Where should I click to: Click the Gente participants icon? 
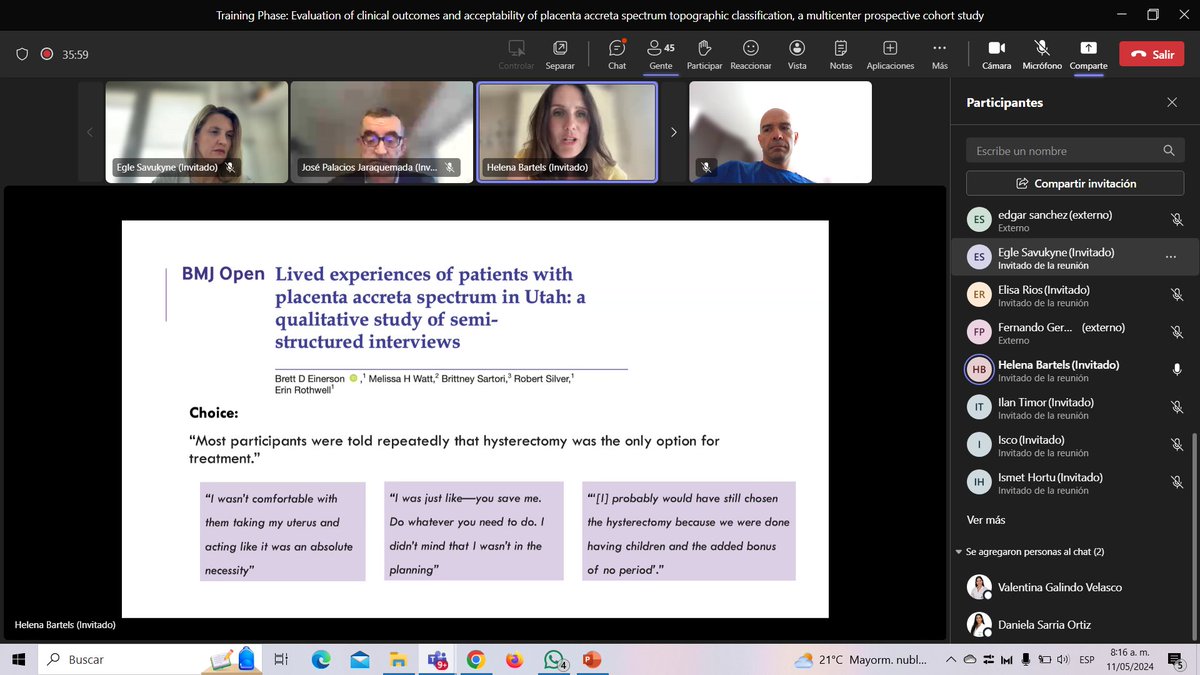pos(661,54)
